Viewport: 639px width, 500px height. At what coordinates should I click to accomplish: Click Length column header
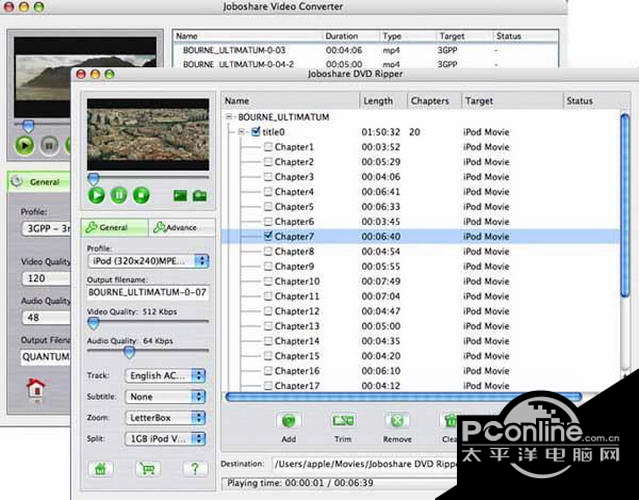[x=383, y=101]
